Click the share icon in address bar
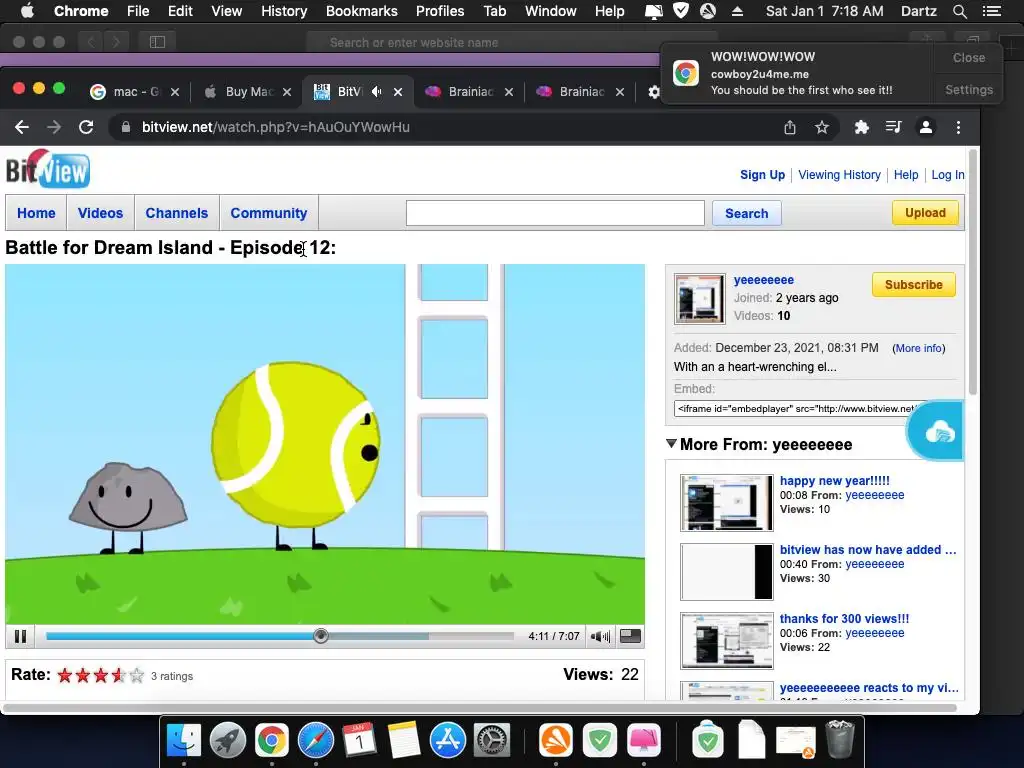Image resolution: width=1024 pixels, height=768 pixels. coord(790,127)
